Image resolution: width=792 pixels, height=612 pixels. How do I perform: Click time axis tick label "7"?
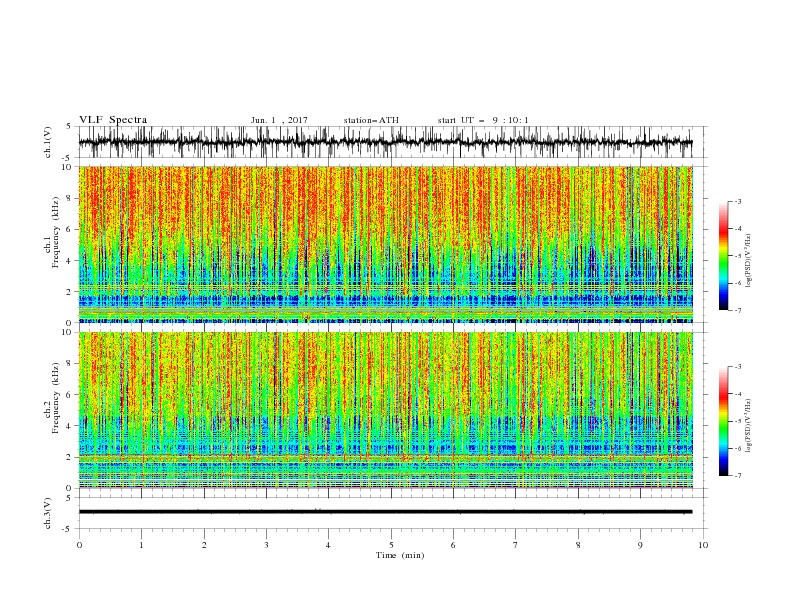[516, 545]
